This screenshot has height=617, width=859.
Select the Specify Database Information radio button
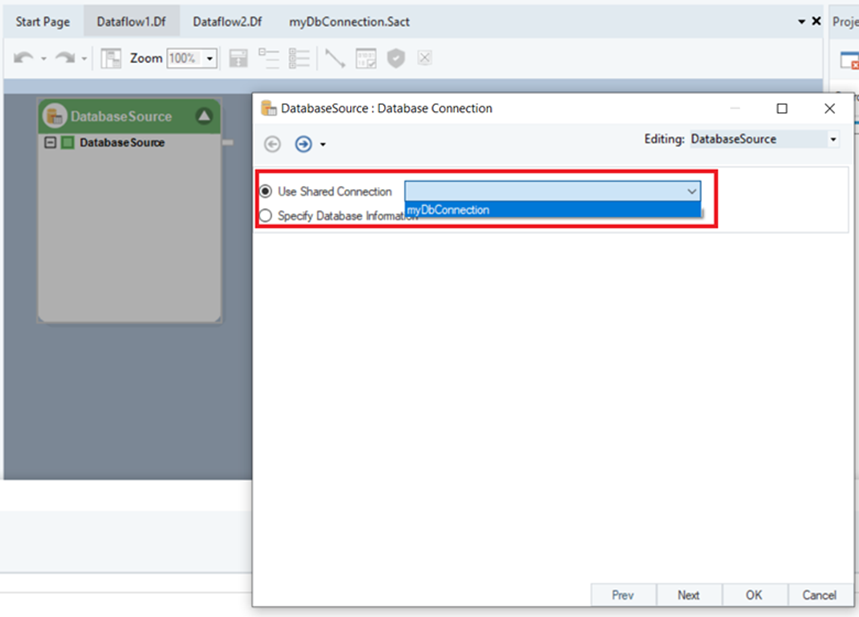[x=265, y=215]
